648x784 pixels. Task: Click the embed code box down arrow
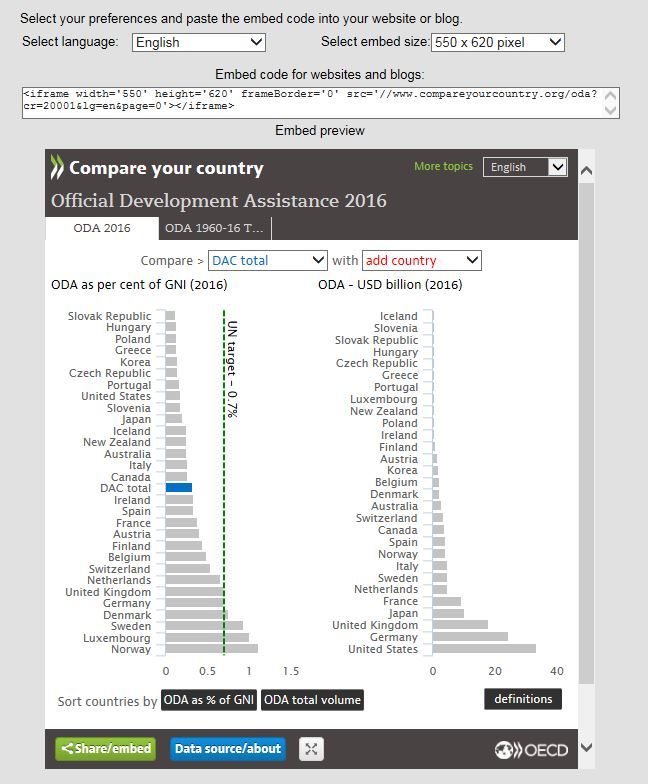(x=610, y=110)
